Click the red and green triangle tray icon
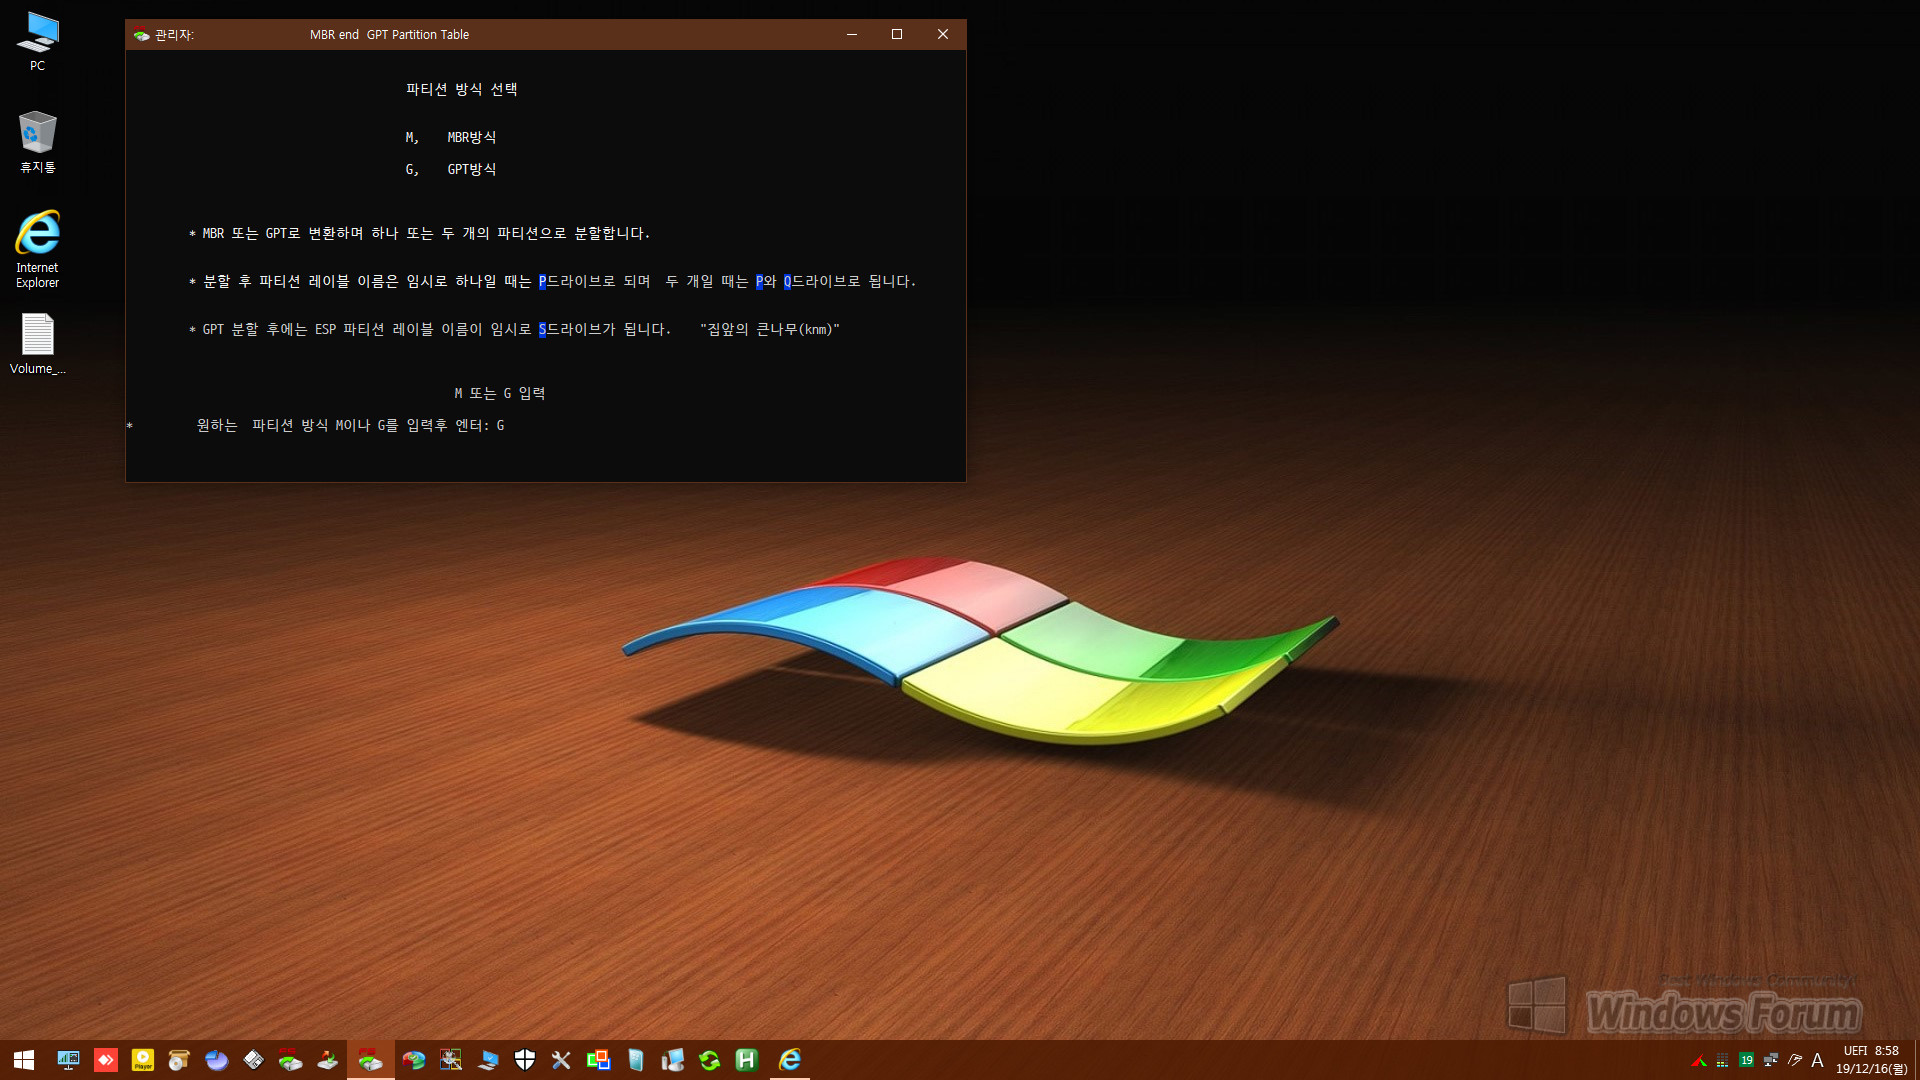 (x=1698, y=1060)
